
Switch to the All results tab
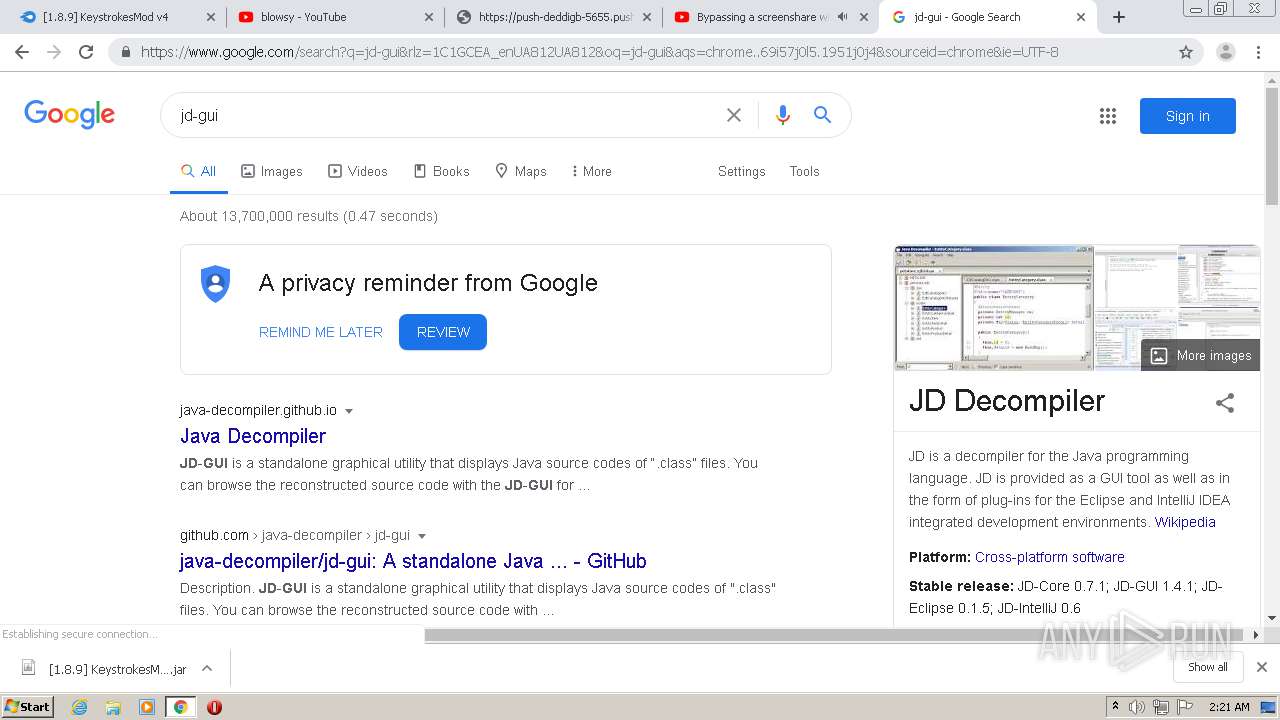[x=198, y=171]
